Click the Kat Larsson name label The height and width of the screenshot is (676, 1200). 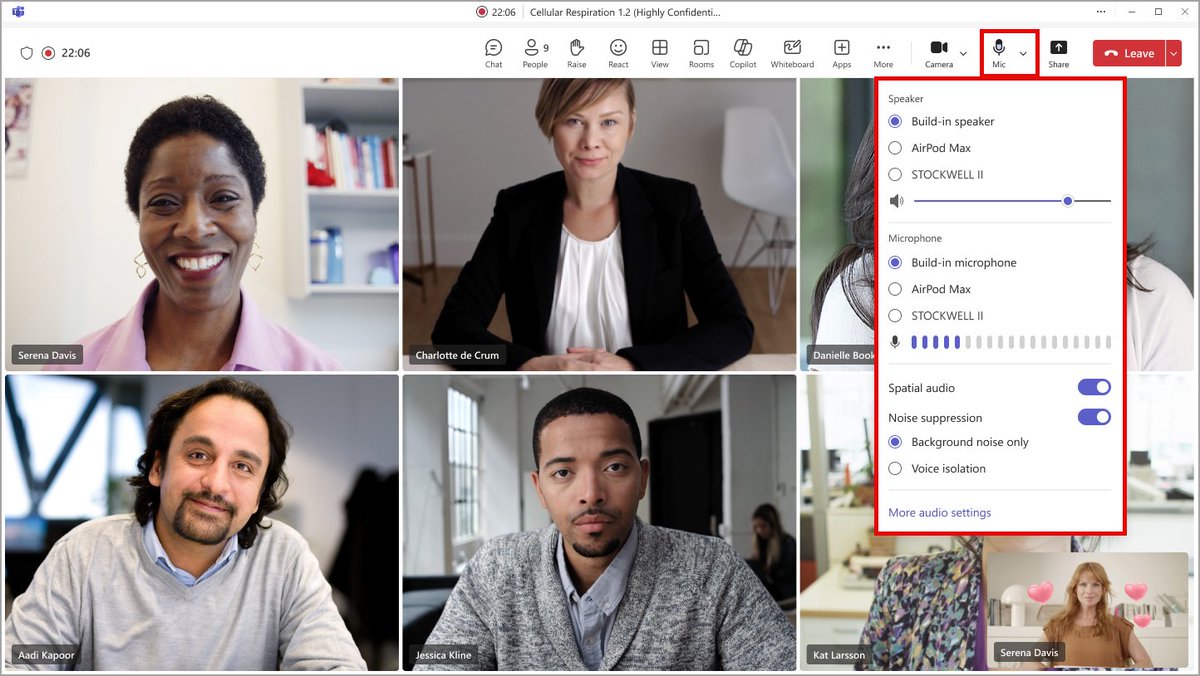point(838,656)
